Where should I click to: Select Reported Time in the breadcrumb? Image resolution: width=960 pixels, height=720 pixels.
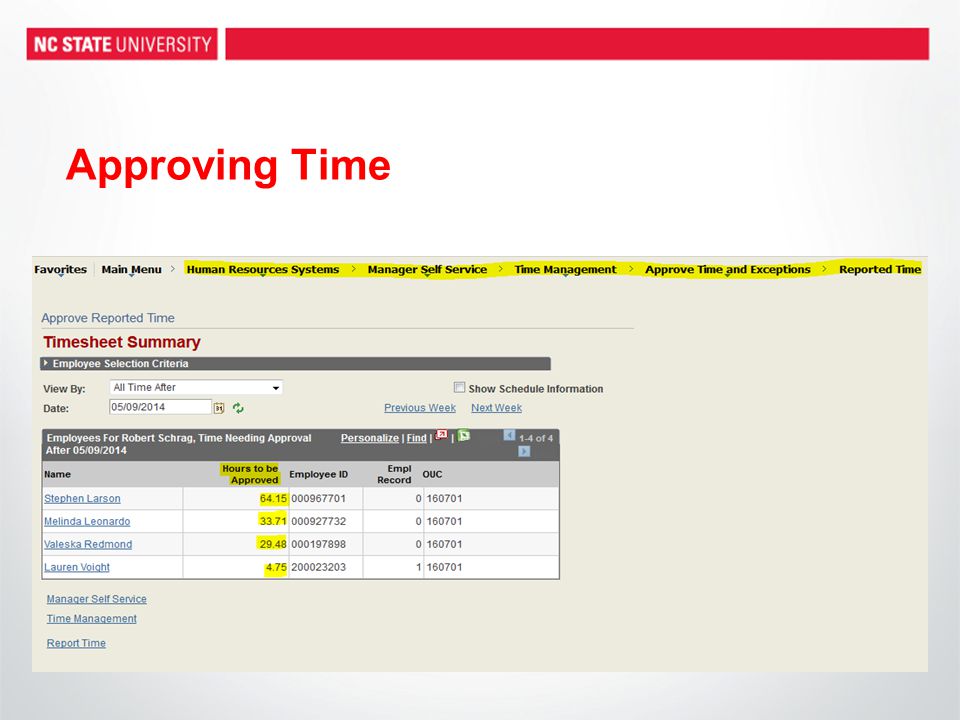point(880,269)
